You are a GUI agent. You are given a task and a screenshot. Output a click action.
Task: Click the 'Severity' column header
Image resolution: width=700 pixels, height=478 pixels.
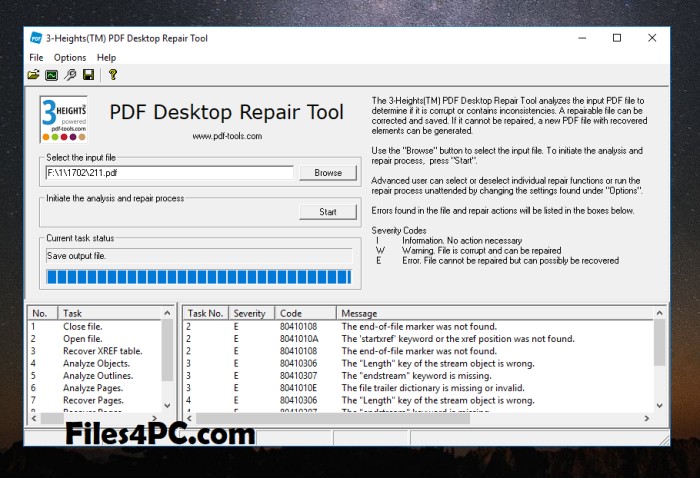[x=251, y=313]
